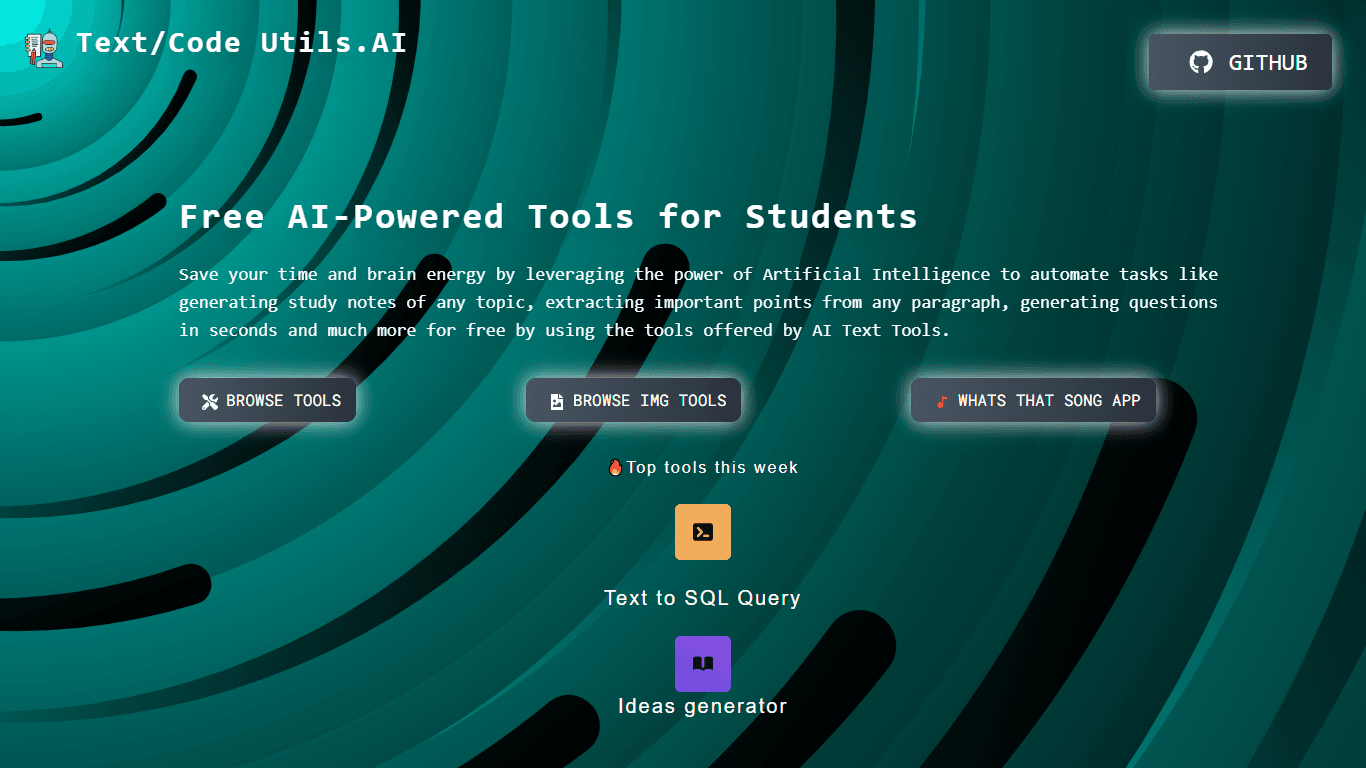Open BROWSE IMG TOOLS button
Screen dimensions: 1366x768
click(x=633, y=400)
